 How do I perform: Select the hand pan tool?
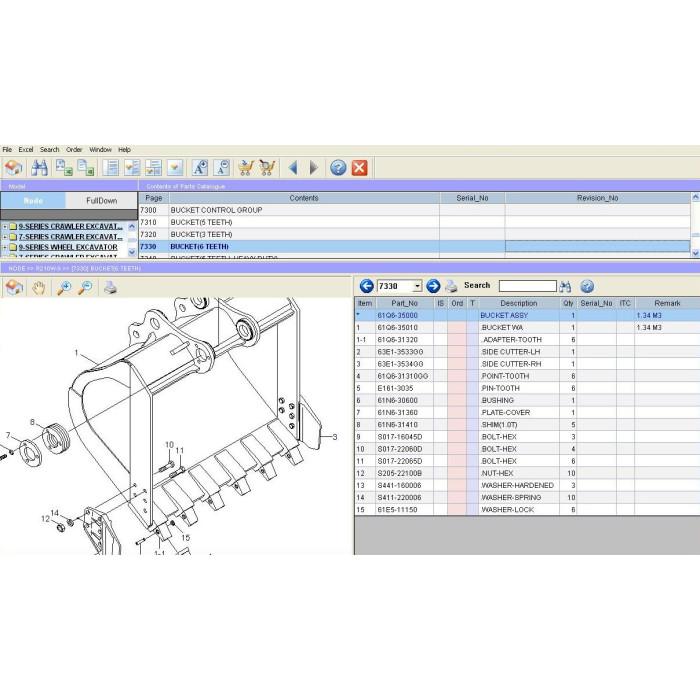tap(39, 288)
